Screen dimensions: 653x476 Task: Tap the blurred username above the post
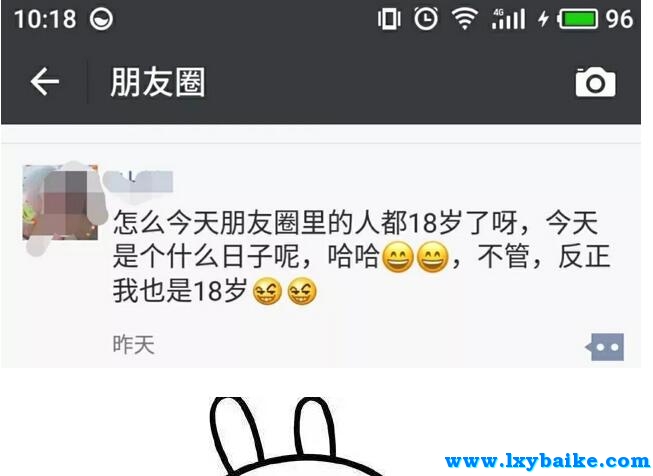(x=138, y=182)
